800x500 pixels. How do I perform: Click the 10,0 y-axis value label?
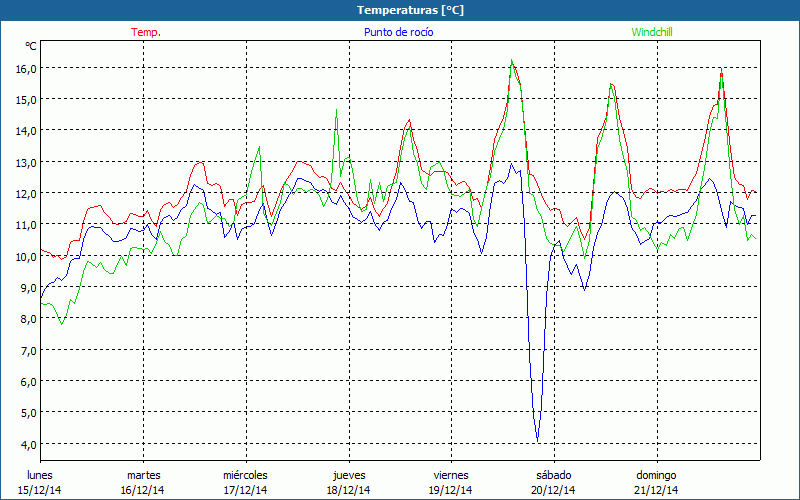point(25,256)
